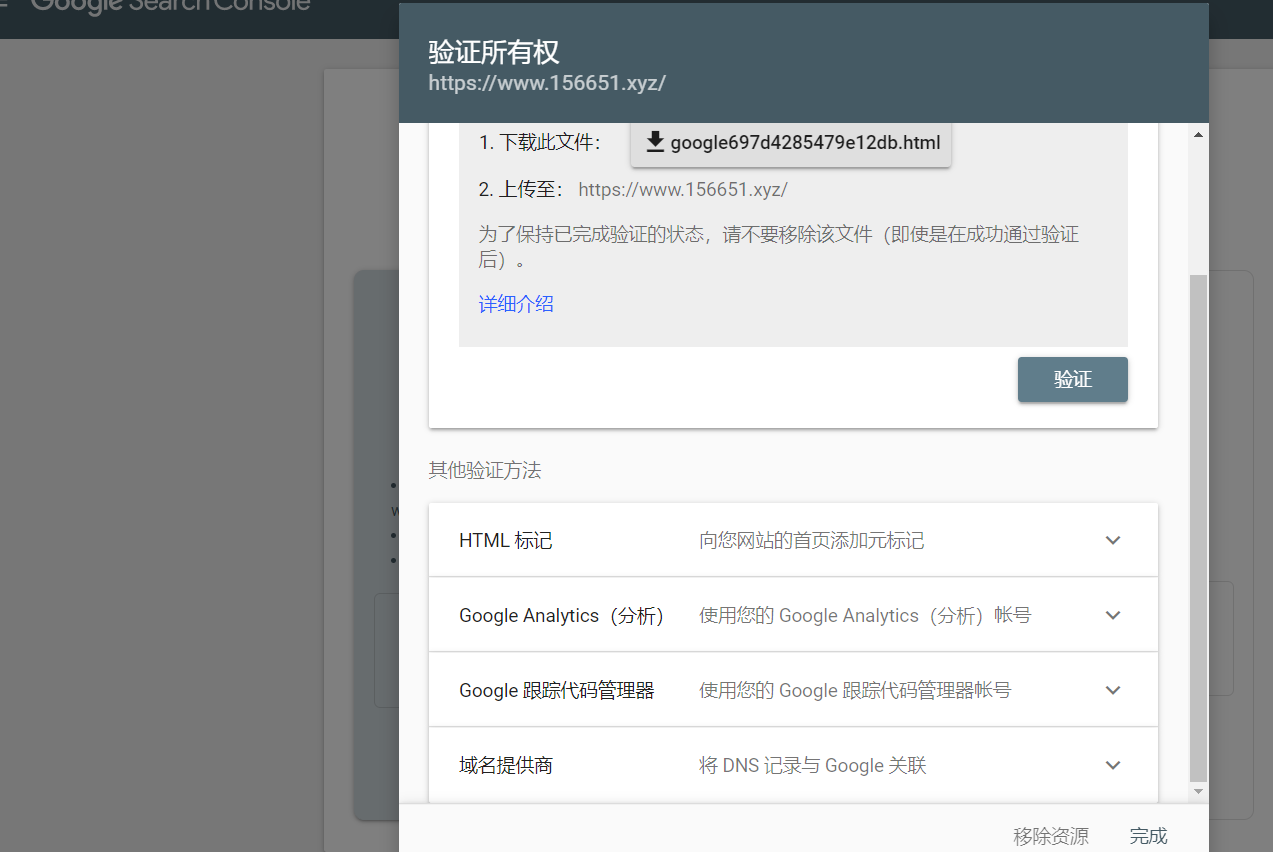
Task: Click the HTML 标记 method label
Action: pyautogui.click(x=506, y=541)
